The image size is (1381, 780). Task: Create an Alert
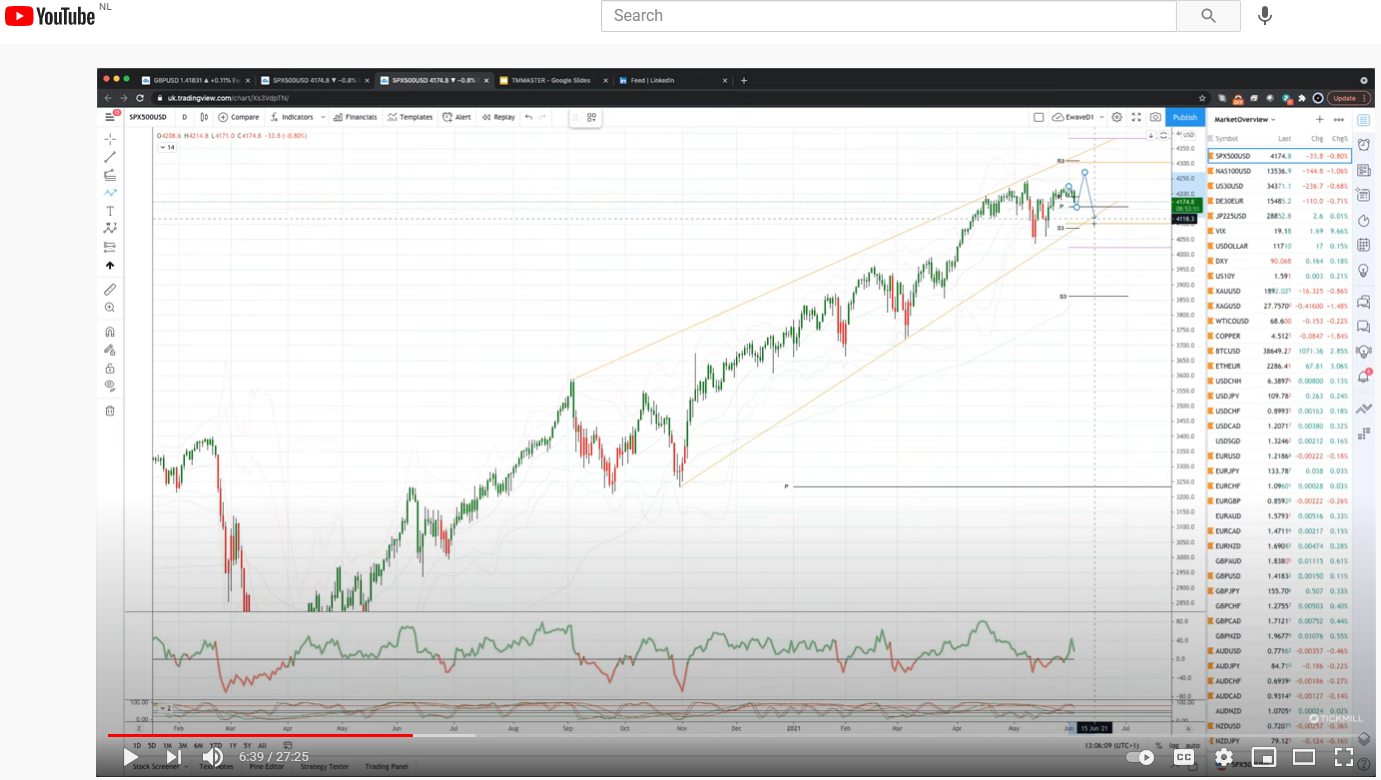pyautogui.click(x=457, y=117)
